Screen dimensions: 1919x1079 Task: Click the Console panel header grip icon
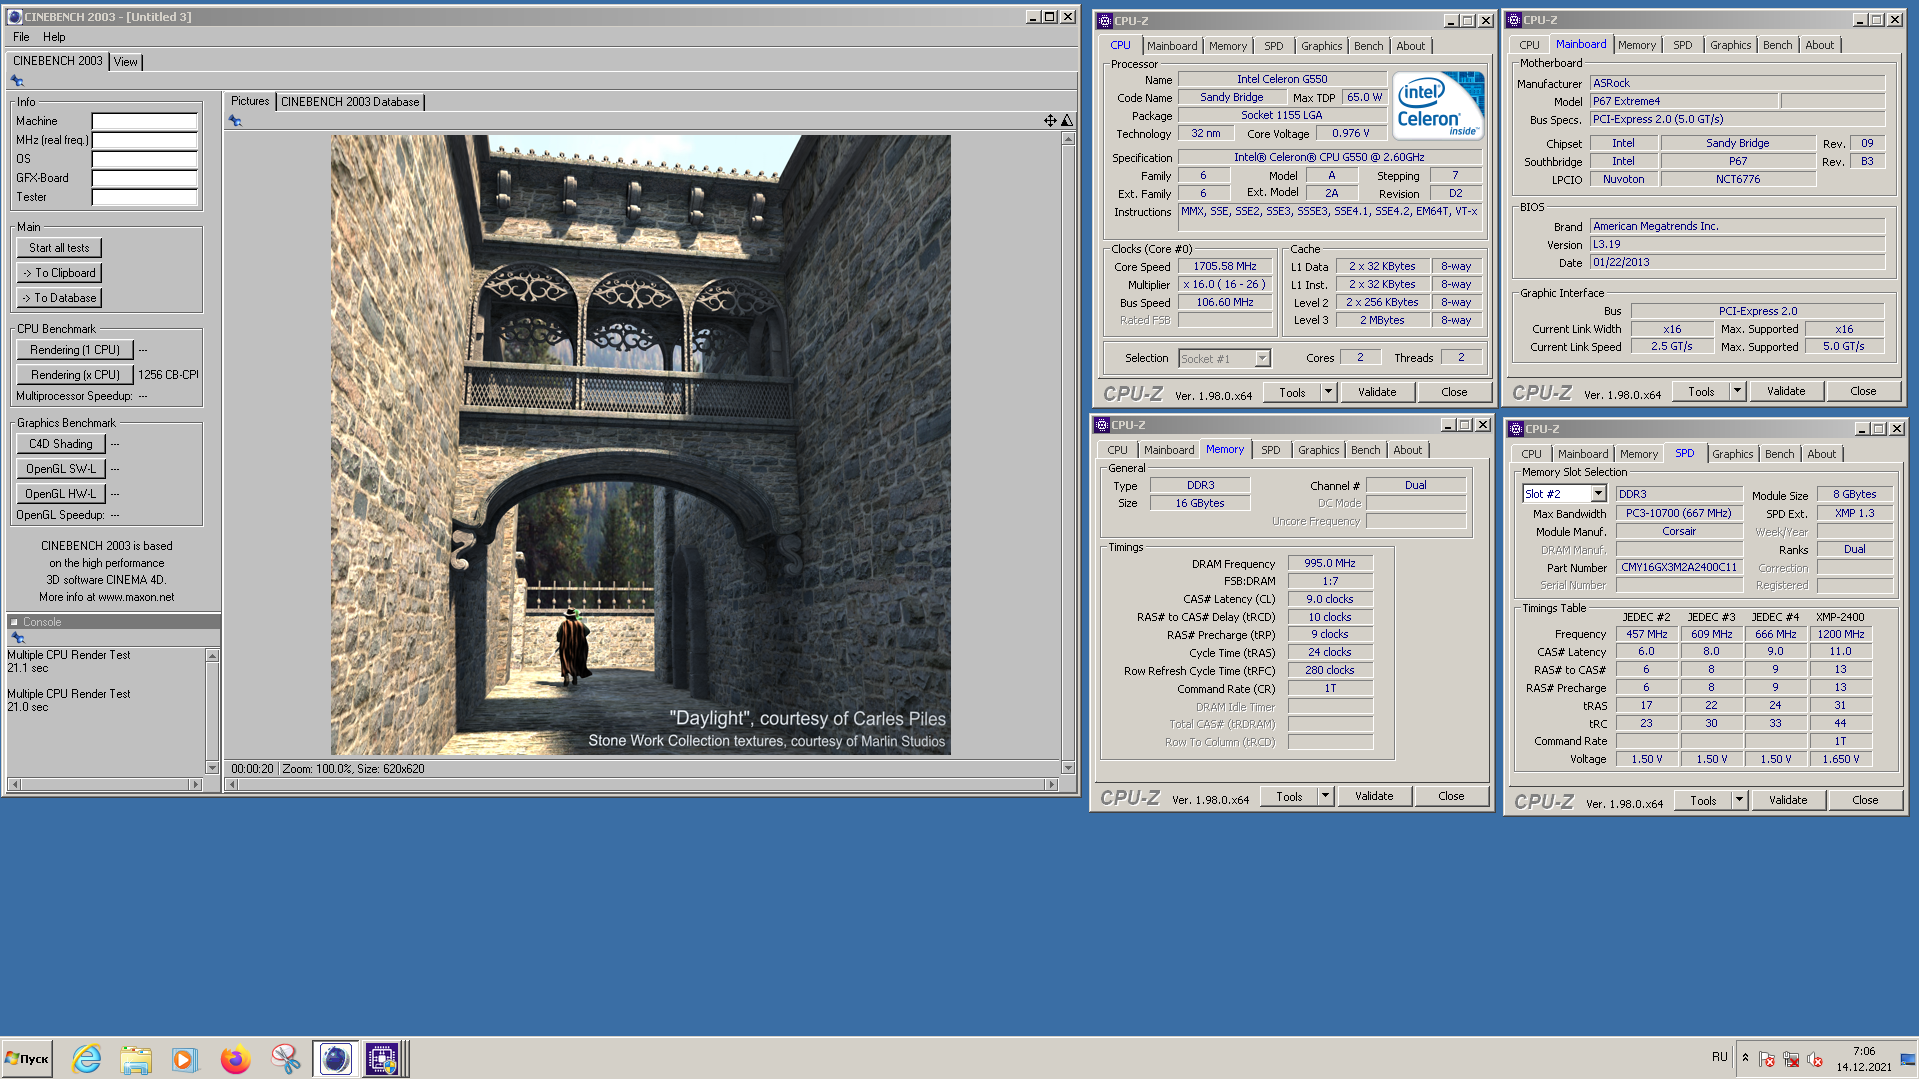(14, 622)
